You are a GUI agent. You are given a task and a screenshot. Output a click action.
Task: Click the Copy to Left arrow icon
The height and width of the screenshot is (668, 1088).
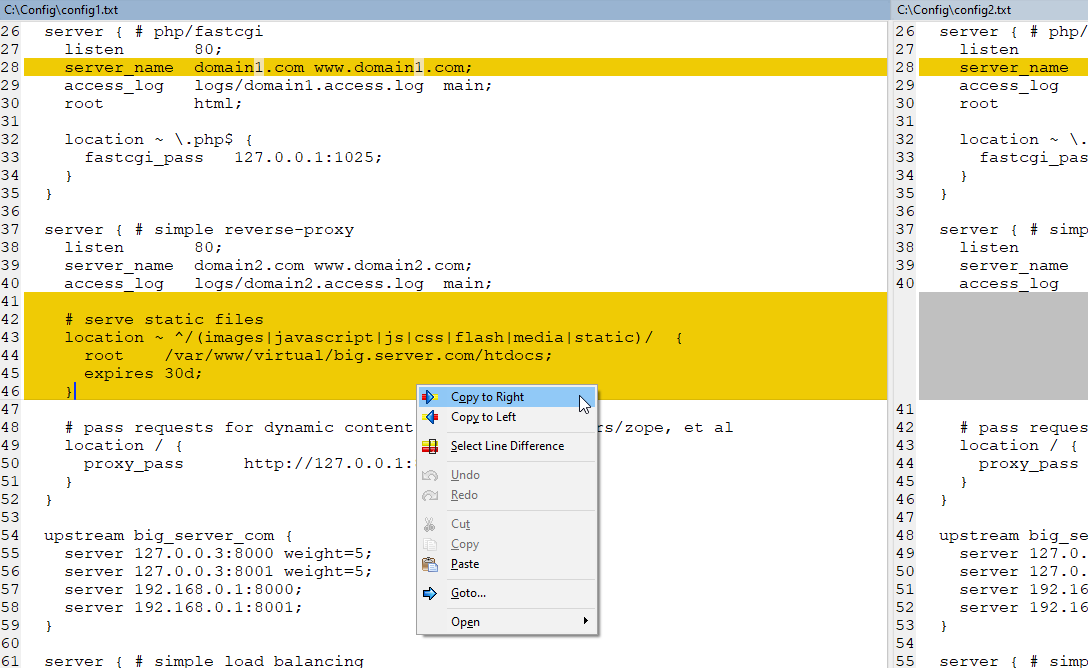click(430, 417)
